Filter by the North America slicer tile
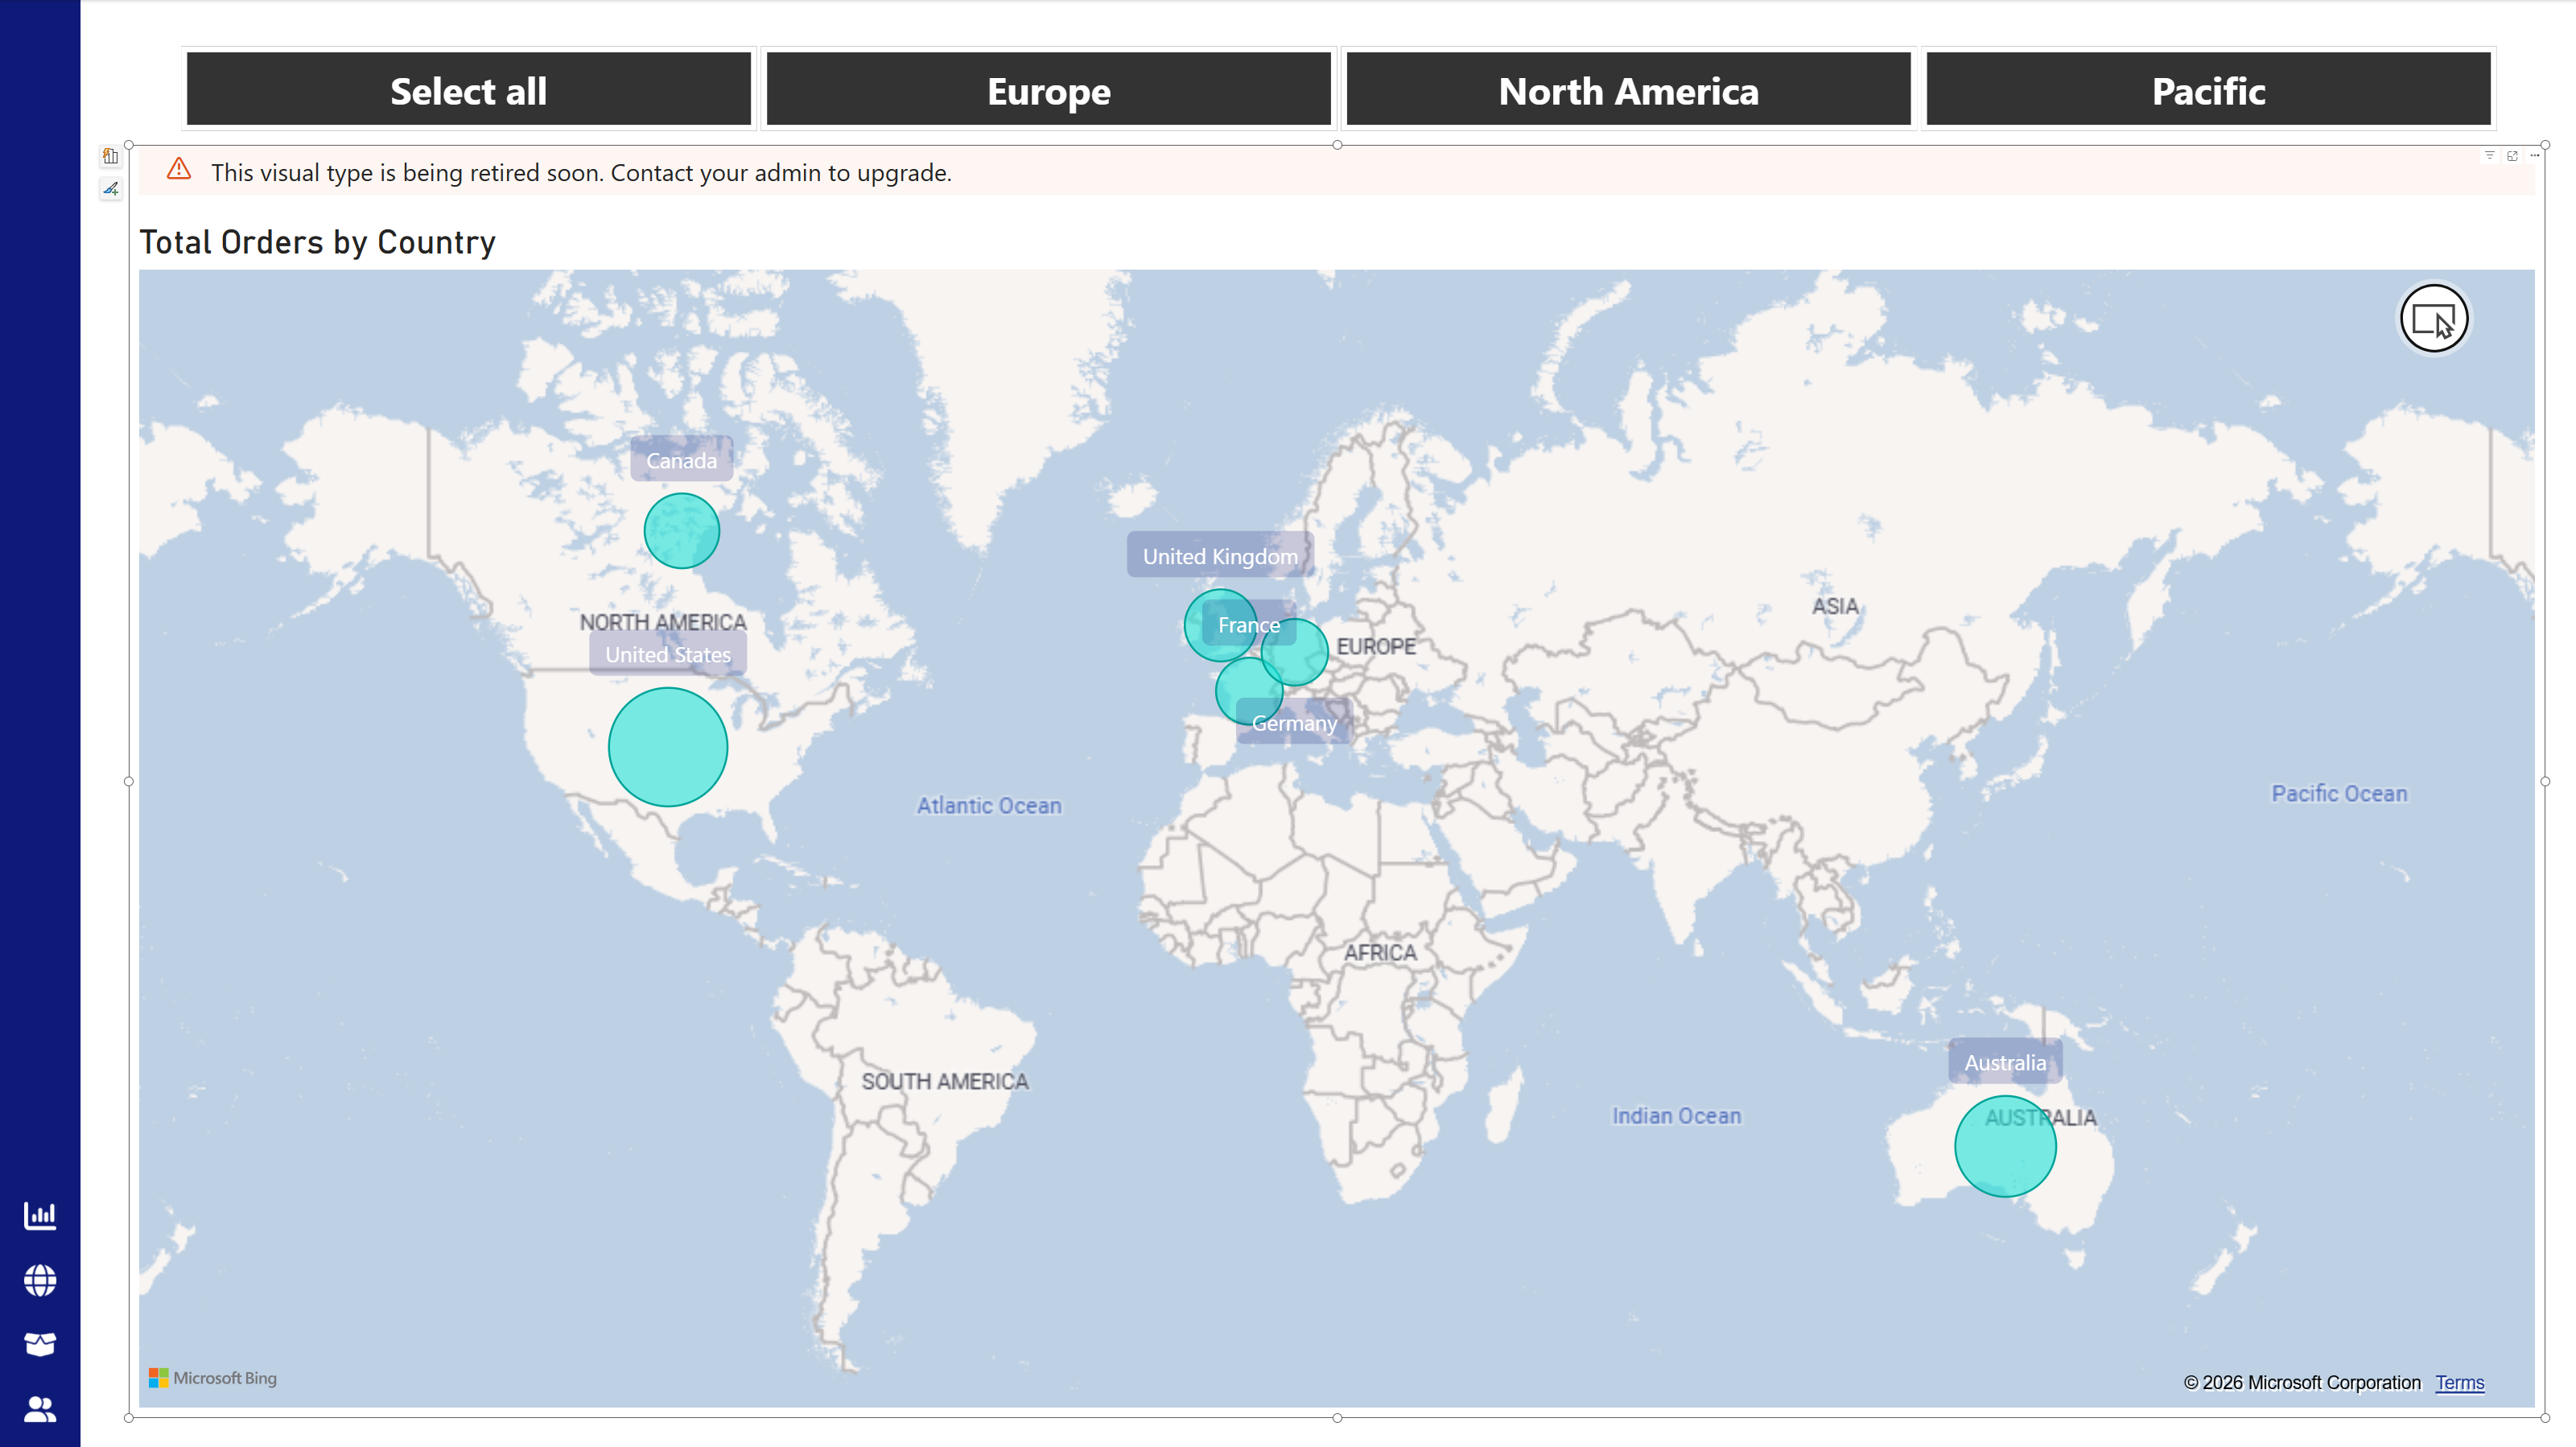Screen dimensions: 2576x1447 point(1628,90)
